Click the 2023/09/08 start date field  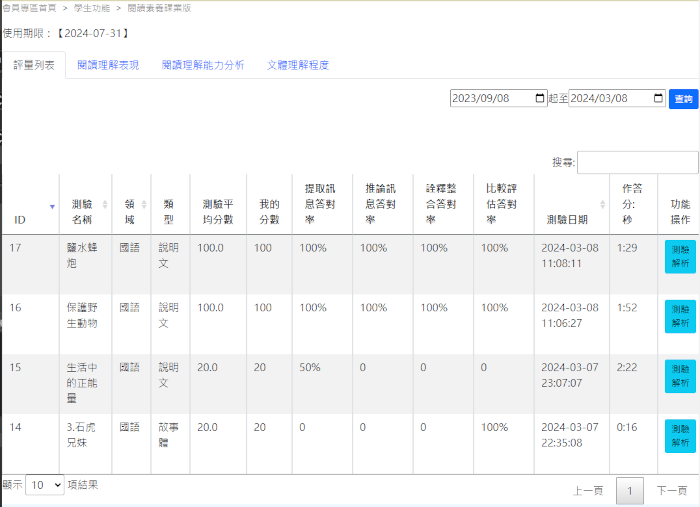point(490,98)
